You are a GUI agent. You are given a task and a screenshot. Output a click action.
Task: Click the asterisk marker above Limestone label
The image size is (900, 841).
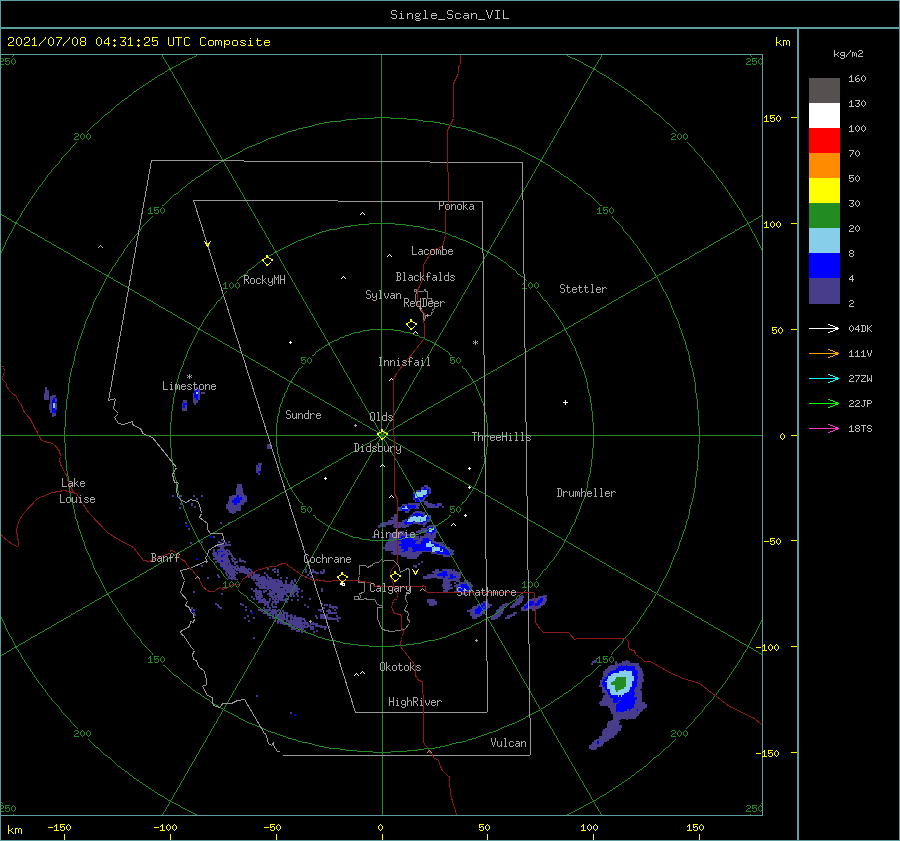[x=189, y=377]
